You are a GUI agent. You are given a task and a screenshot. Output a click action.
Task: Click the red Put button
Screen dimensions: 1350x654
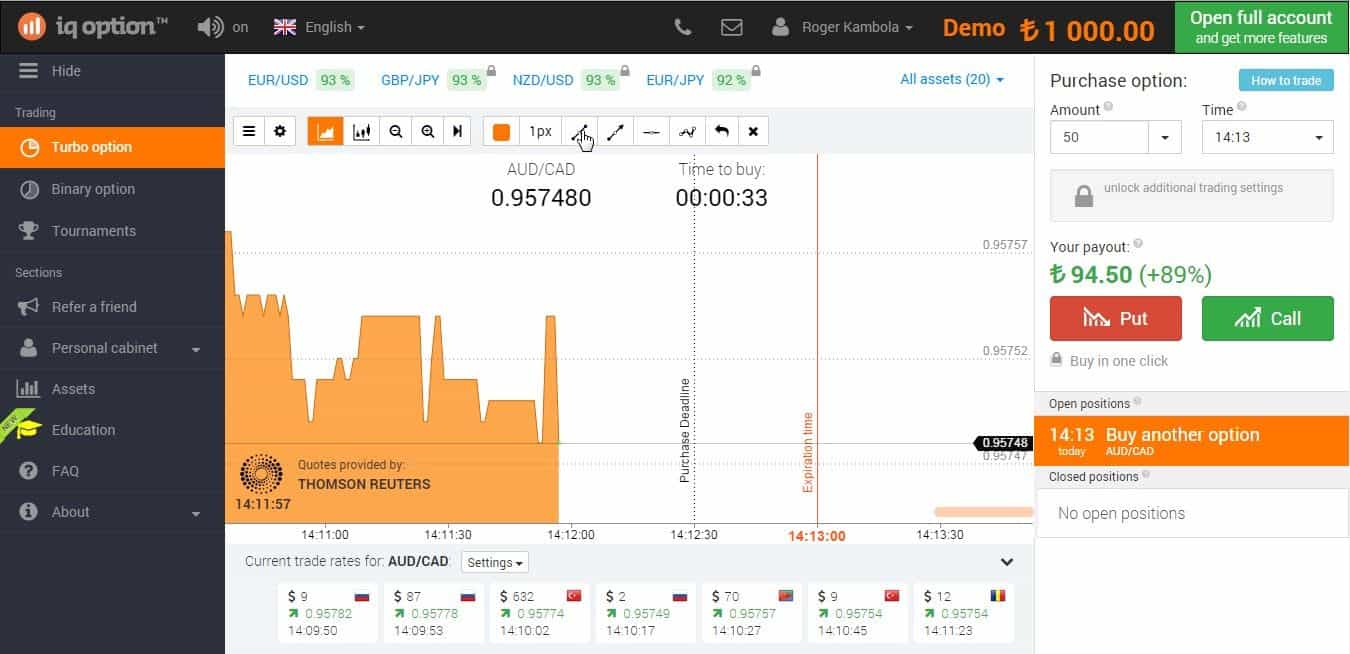(1115, 318)
